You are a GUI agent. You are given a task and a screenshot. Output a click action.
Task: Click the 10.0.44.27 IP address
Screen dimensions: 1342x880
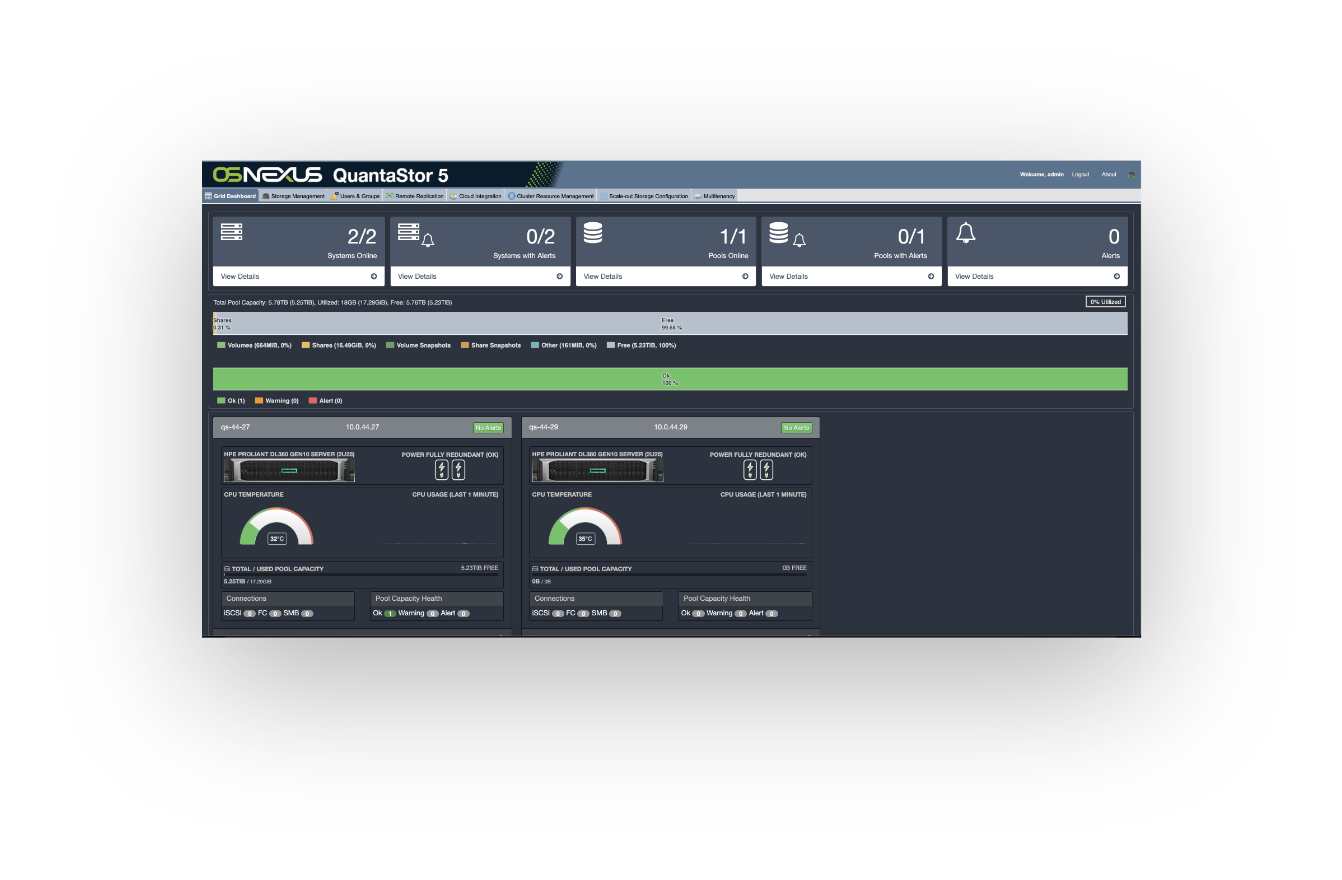coord(362,427)
